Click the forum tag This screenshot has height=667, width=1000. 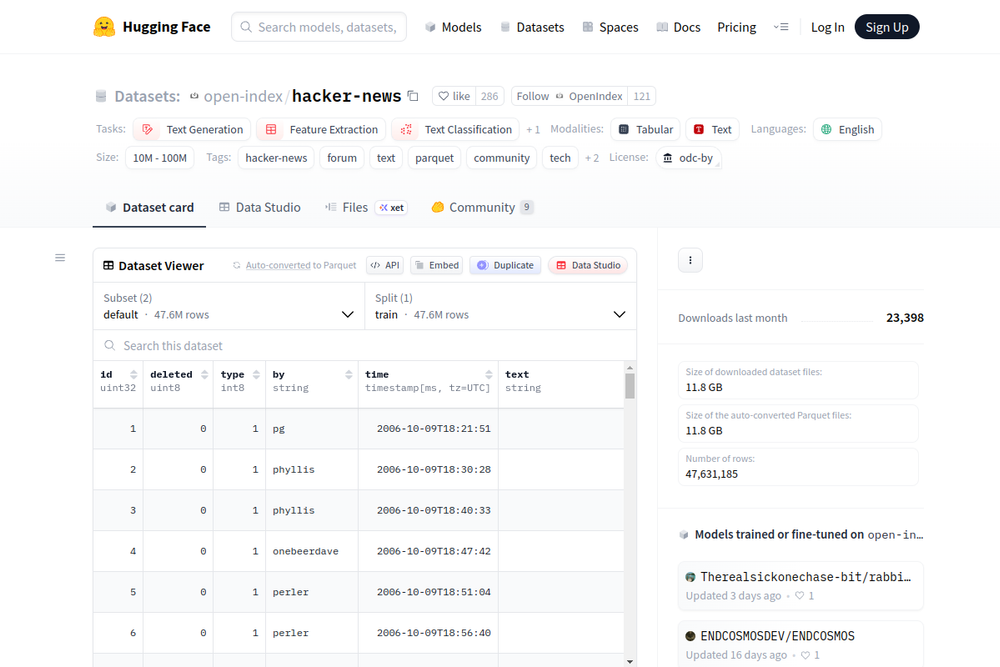pos(342,158)
